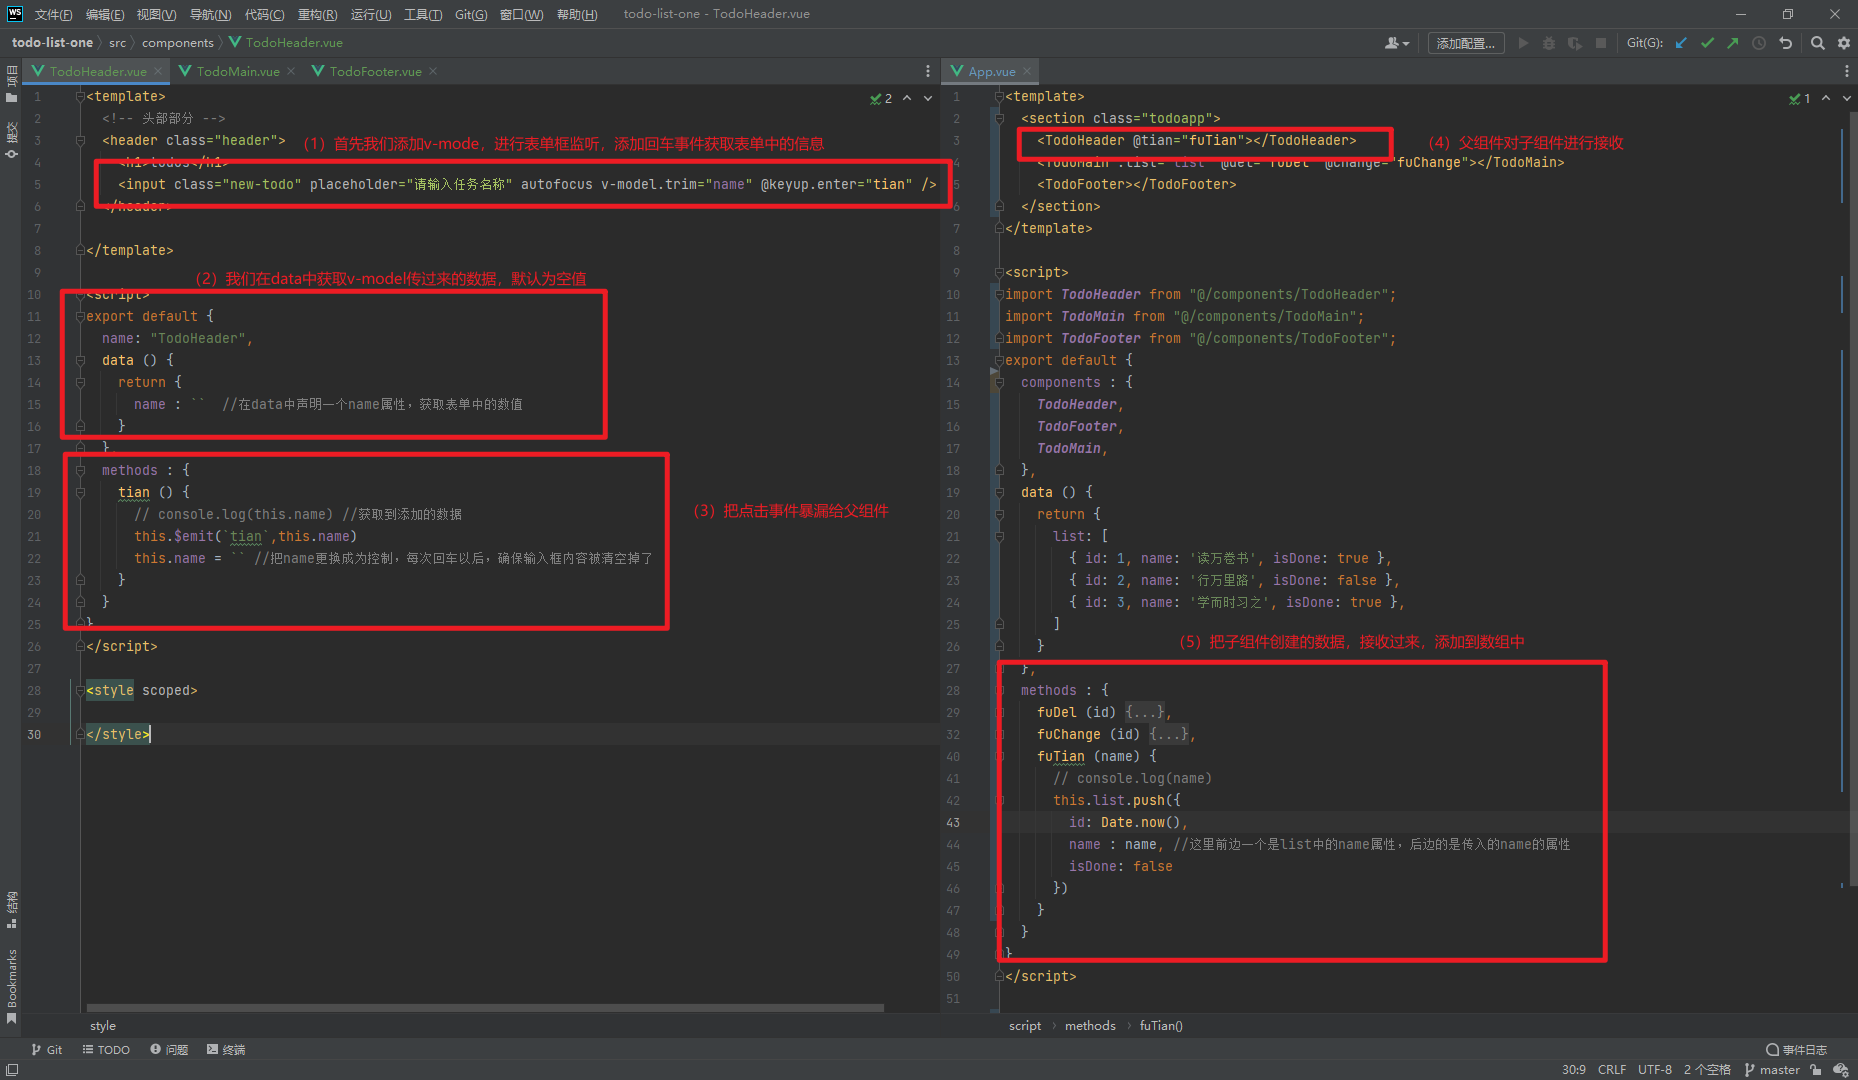Click the IDE status cloud settings icon
Viewport: 1858px width, 1080px height.
(1840, 1070)
